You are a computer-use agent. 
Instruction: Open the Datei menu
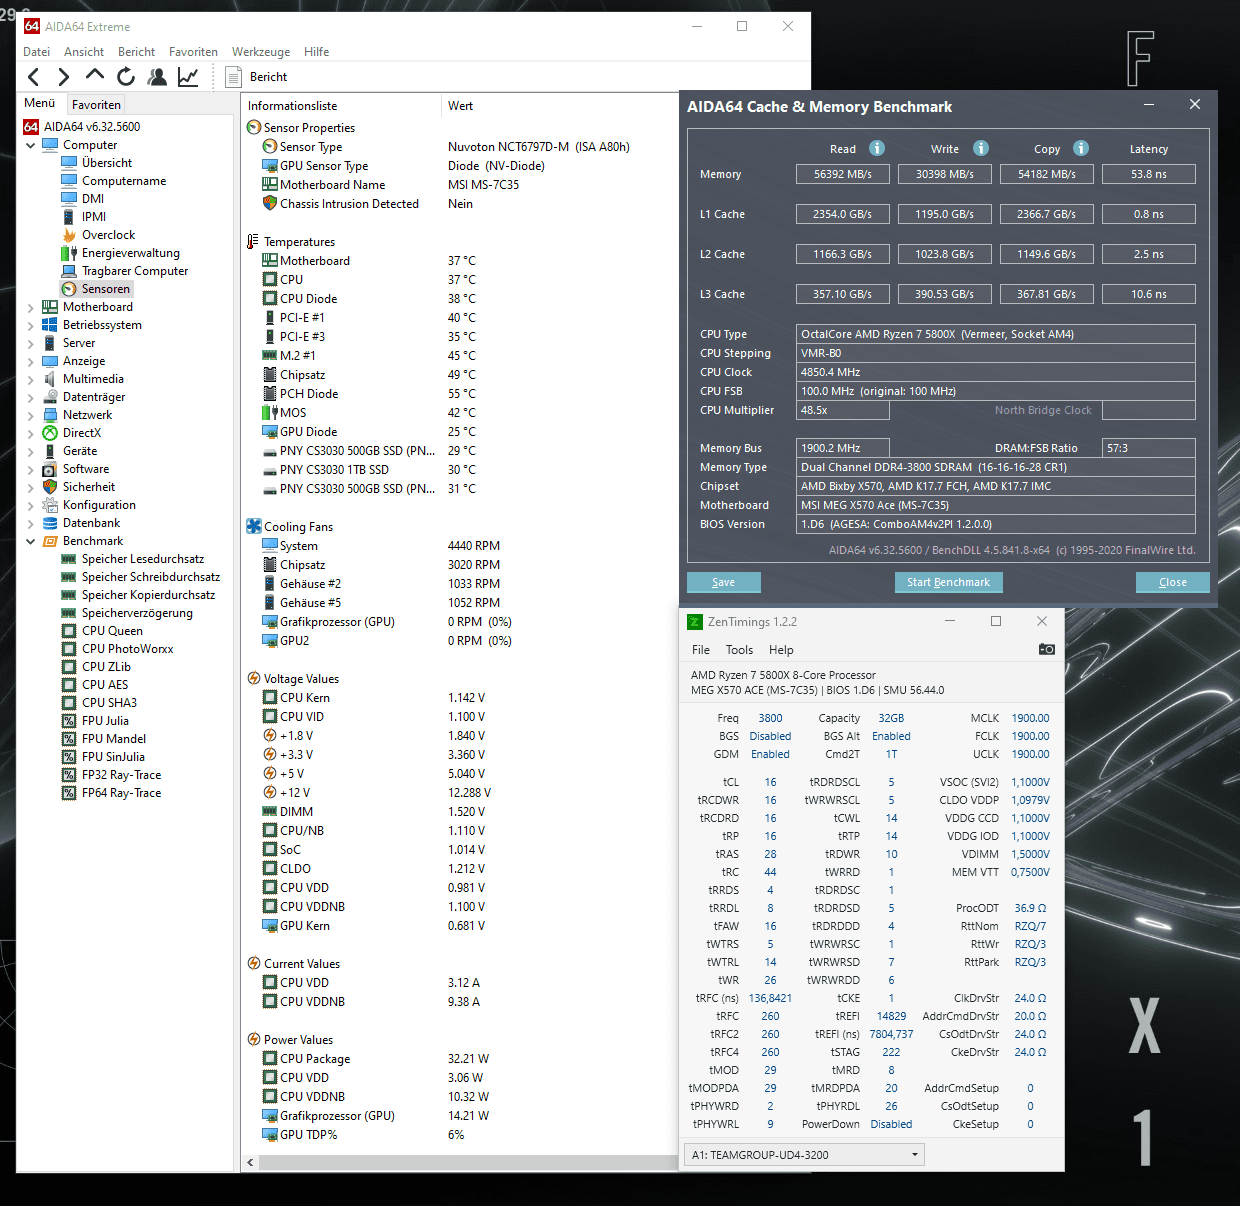36,52
